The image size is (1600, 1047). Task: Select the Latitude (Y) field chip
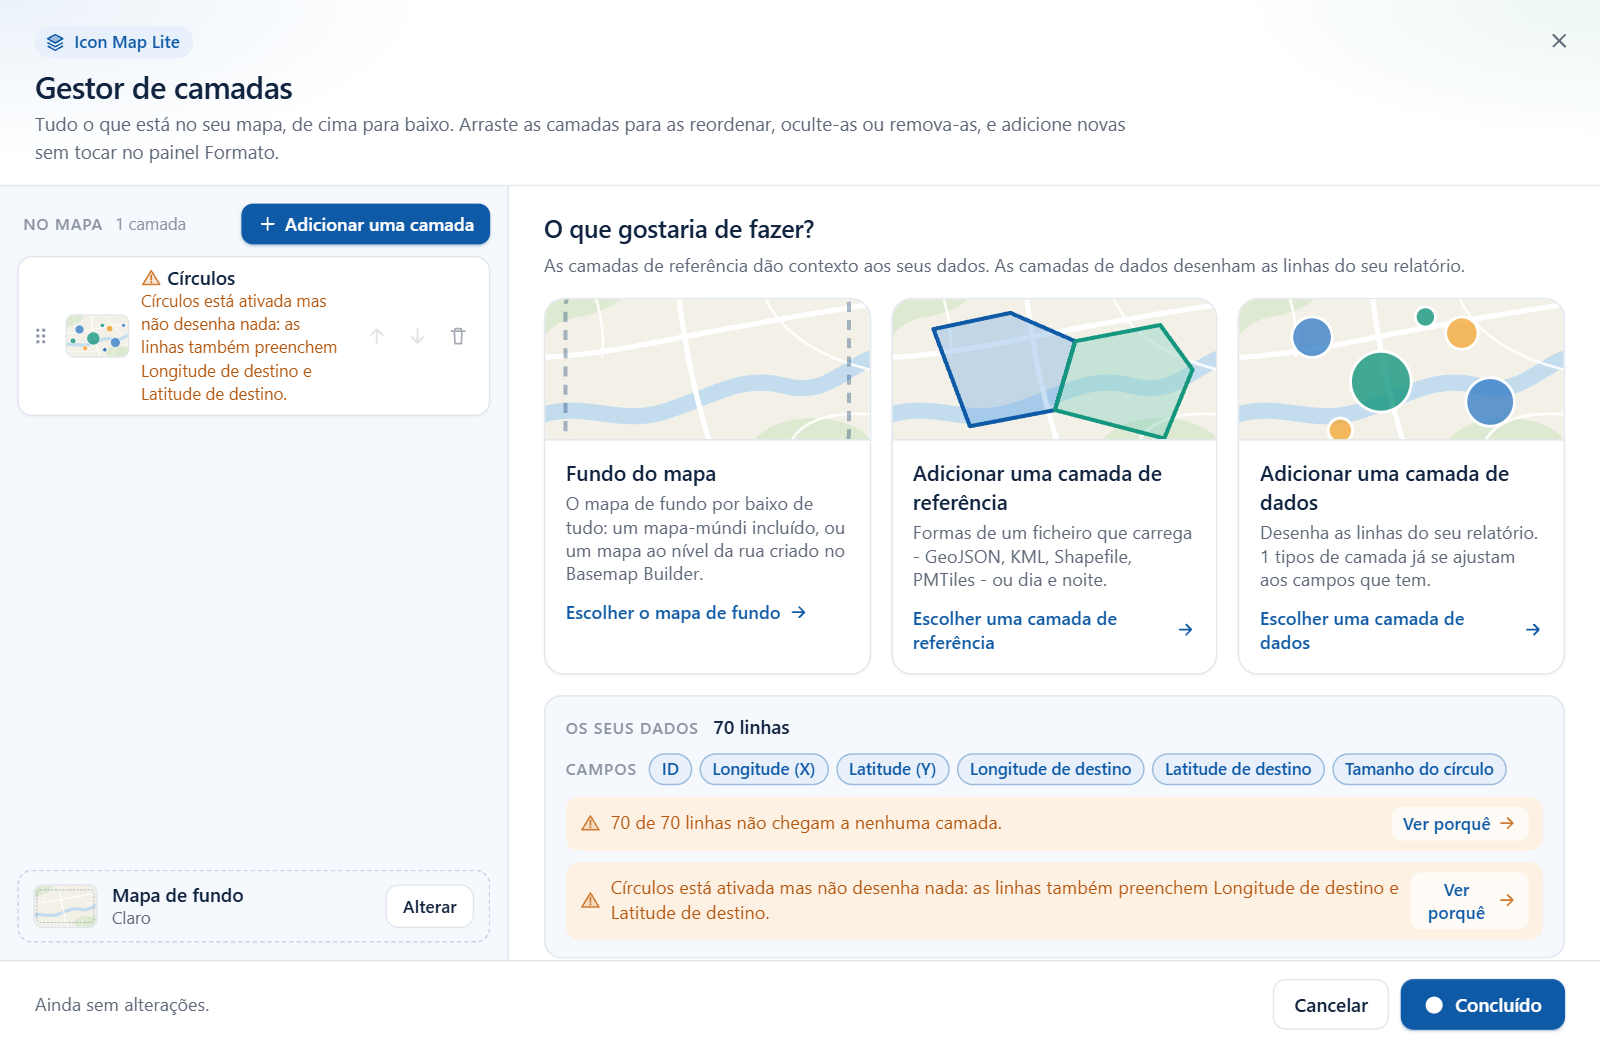[x=892, y=769]
